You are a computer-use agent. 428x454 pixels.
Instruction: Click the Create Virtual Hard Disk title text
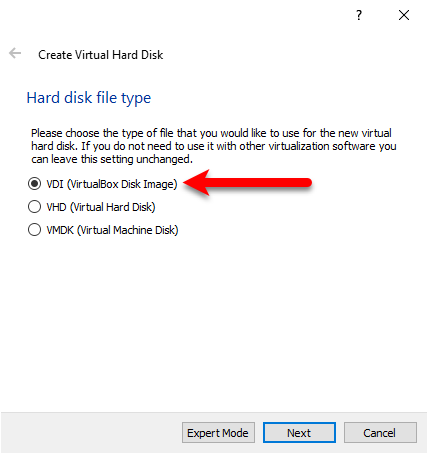(x=101, y=55)
